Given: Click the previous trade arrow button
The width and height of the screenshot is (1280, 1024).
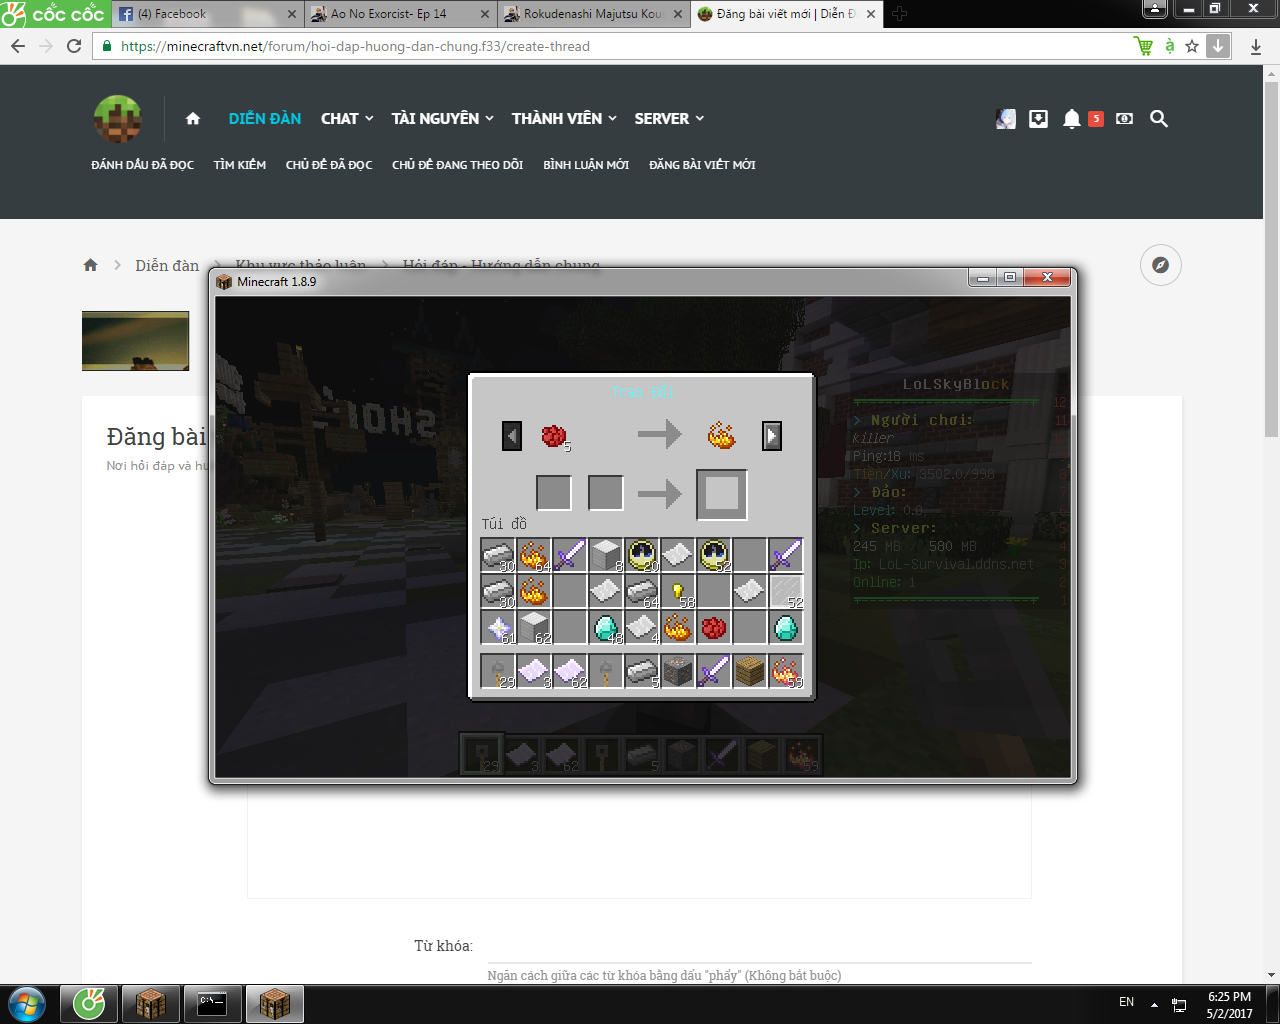Looking at the screenshot, I should point(512,436).
